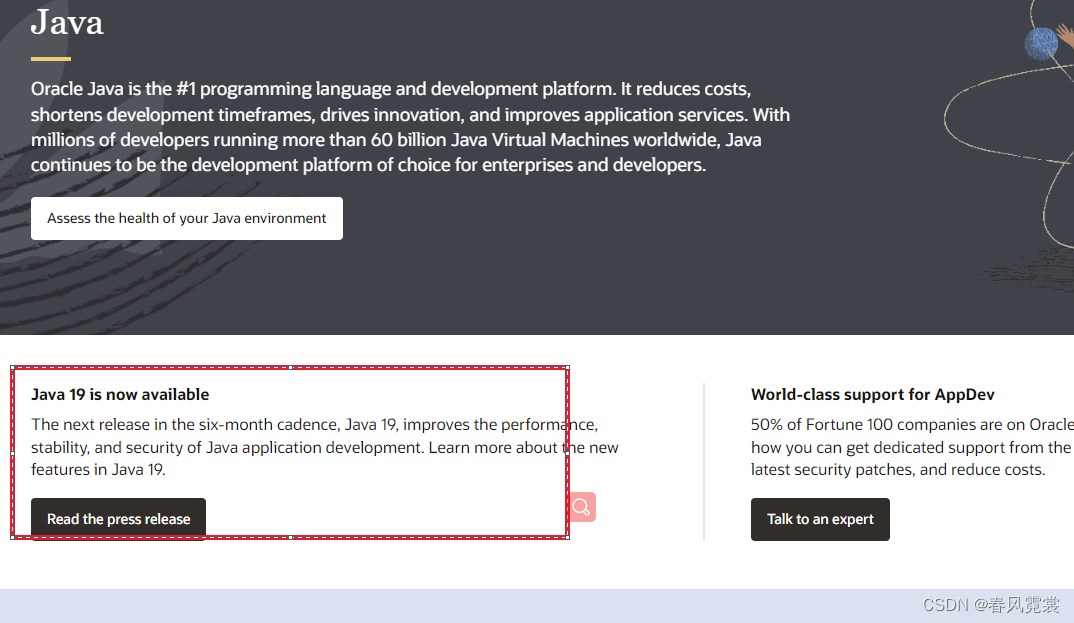The width and height of the screenshot is (1074, 623).
Task: Click text 'latest security patches, and reduce costs.'
Action: tap(898, 470)
